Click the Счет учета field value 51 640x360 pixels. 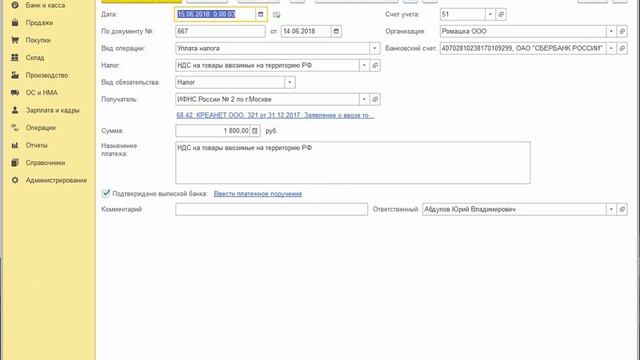[462, 14]
